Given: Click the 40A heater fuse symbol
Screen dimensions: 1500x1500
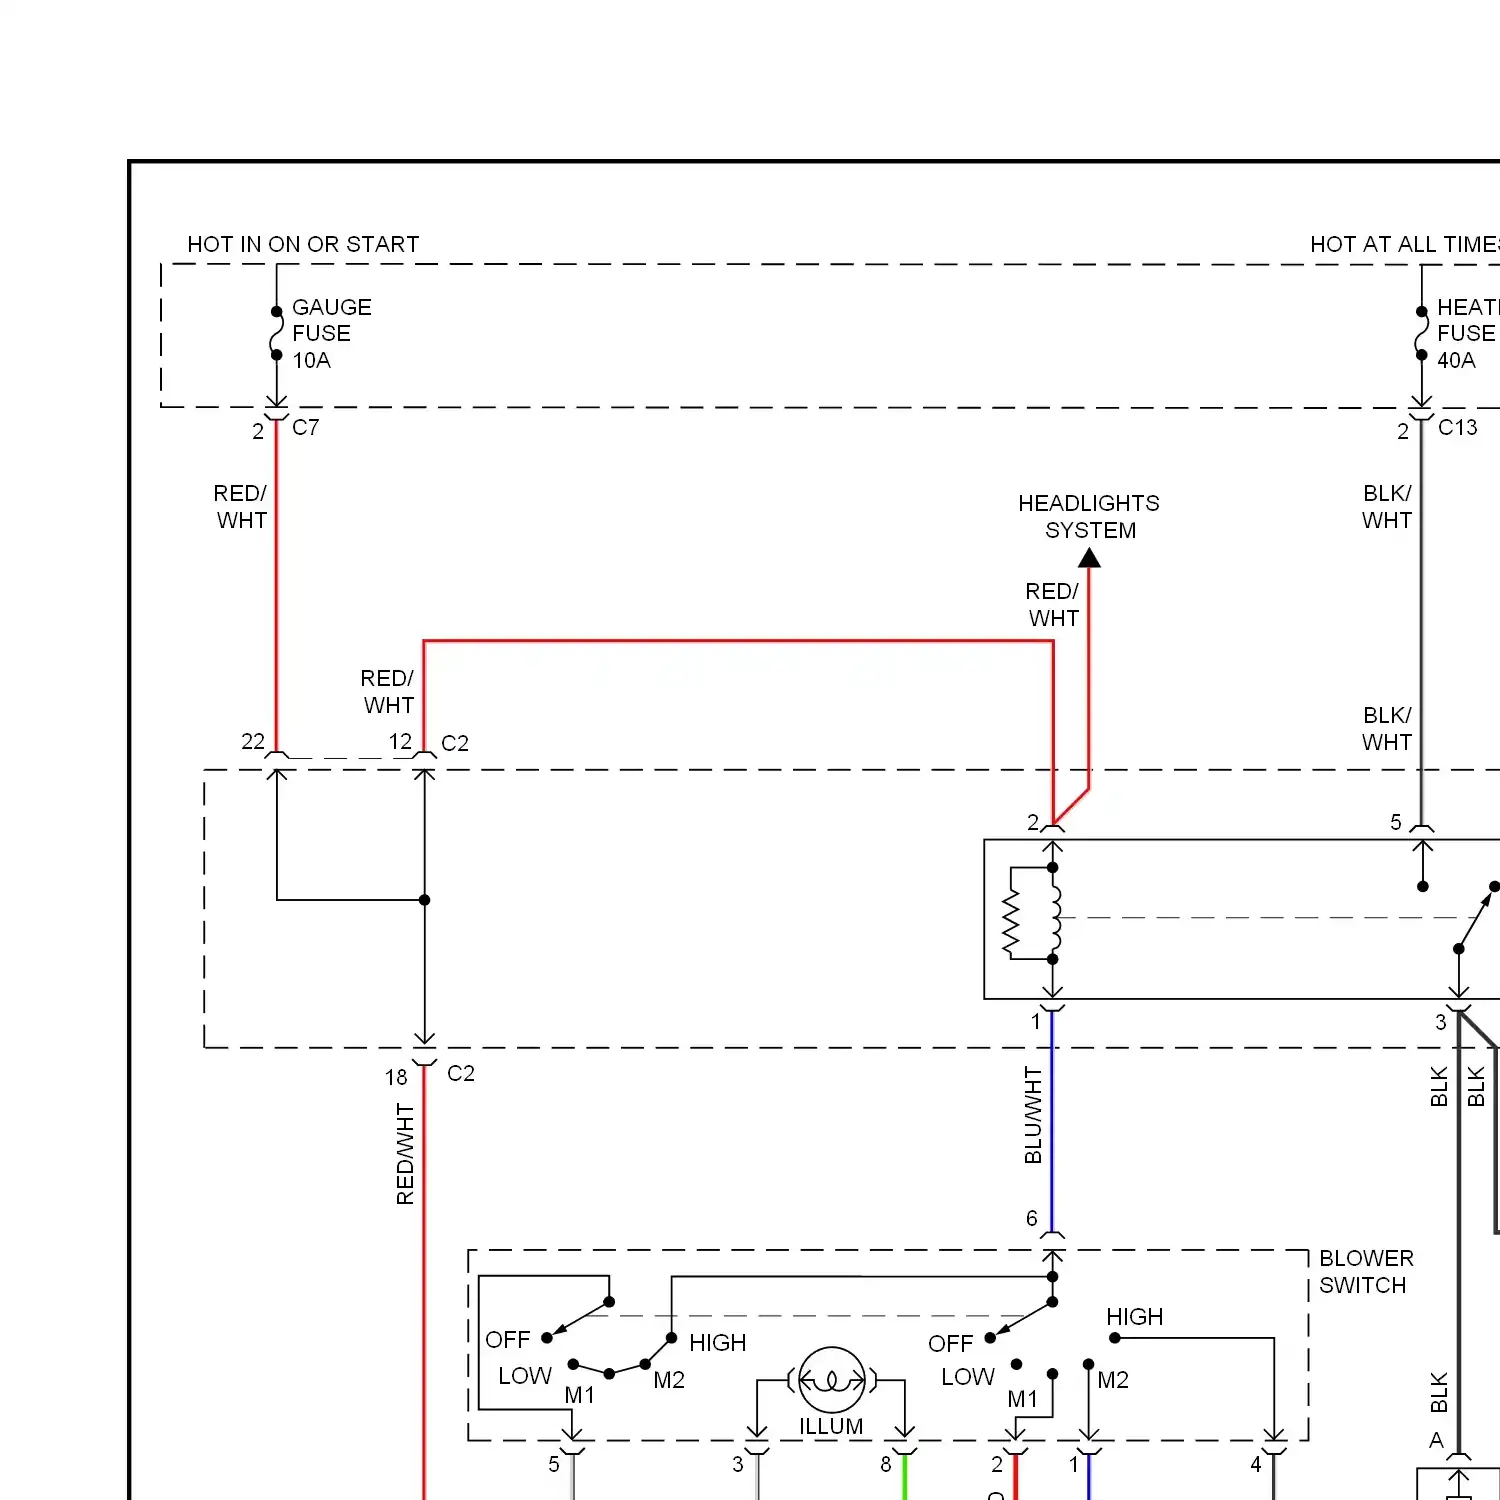Looking at the screenshot, I should point(1421,333).
